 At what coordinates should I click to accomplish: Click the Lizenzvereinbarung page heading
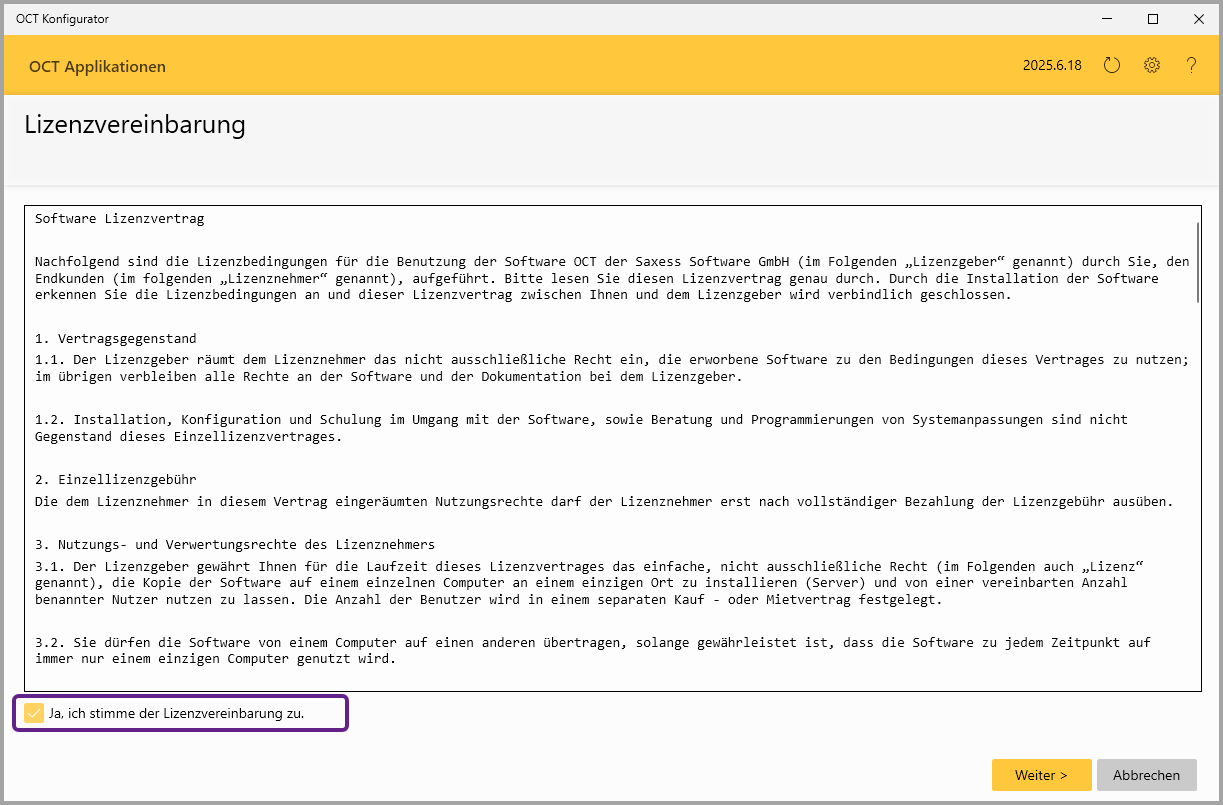(x=135, y=125)
